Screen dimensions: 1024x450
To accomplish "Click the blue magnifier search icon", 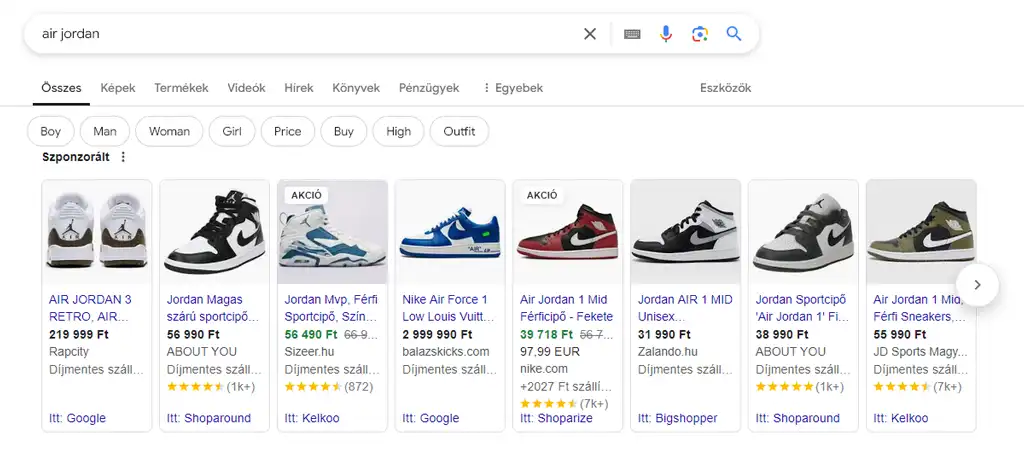I will tap(733, 34).
